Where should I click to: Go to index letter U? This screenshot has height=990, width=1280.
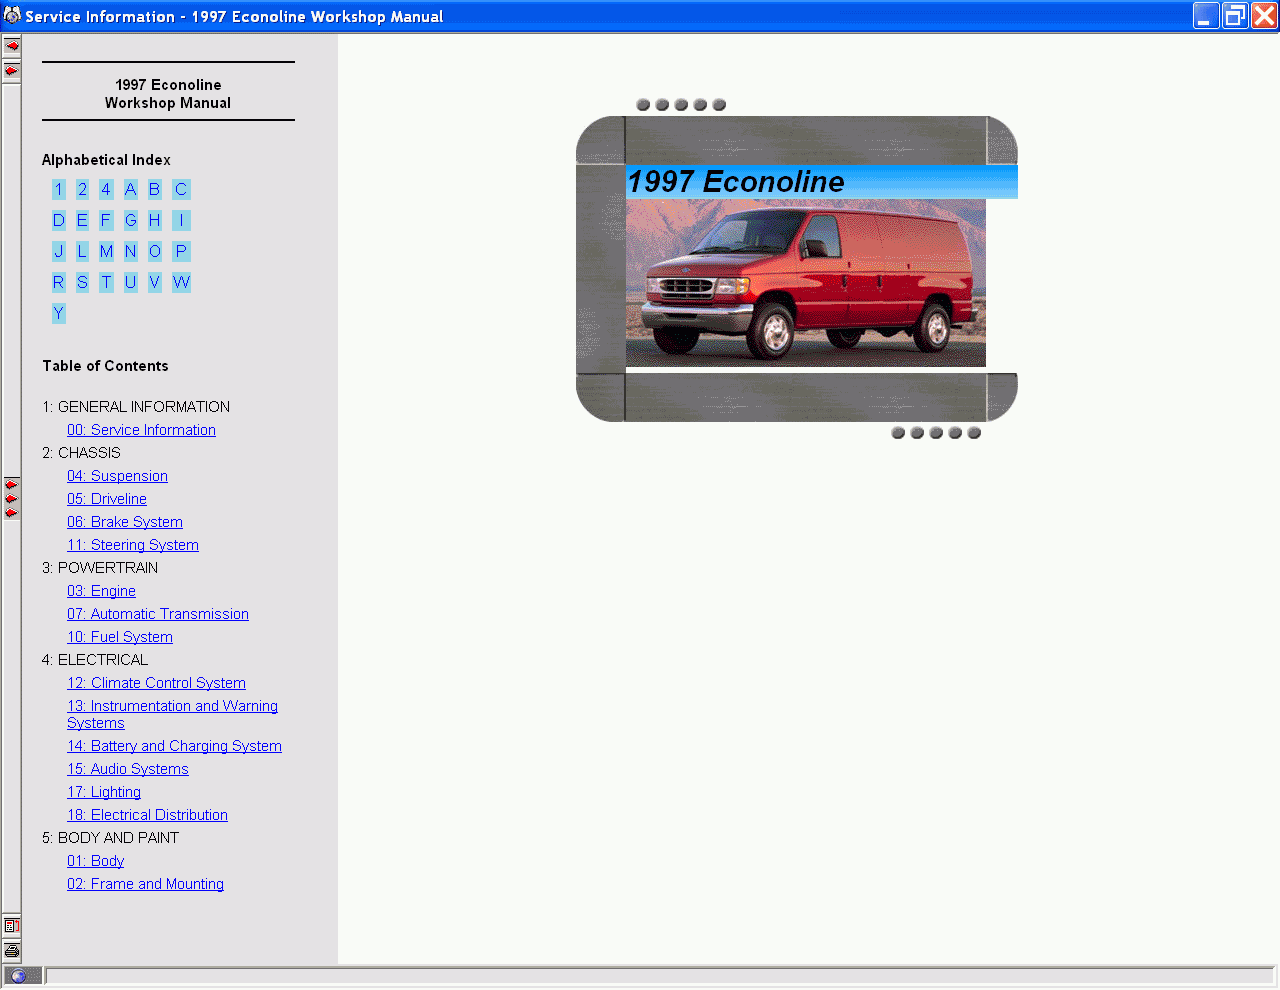(x=130, y=282)
